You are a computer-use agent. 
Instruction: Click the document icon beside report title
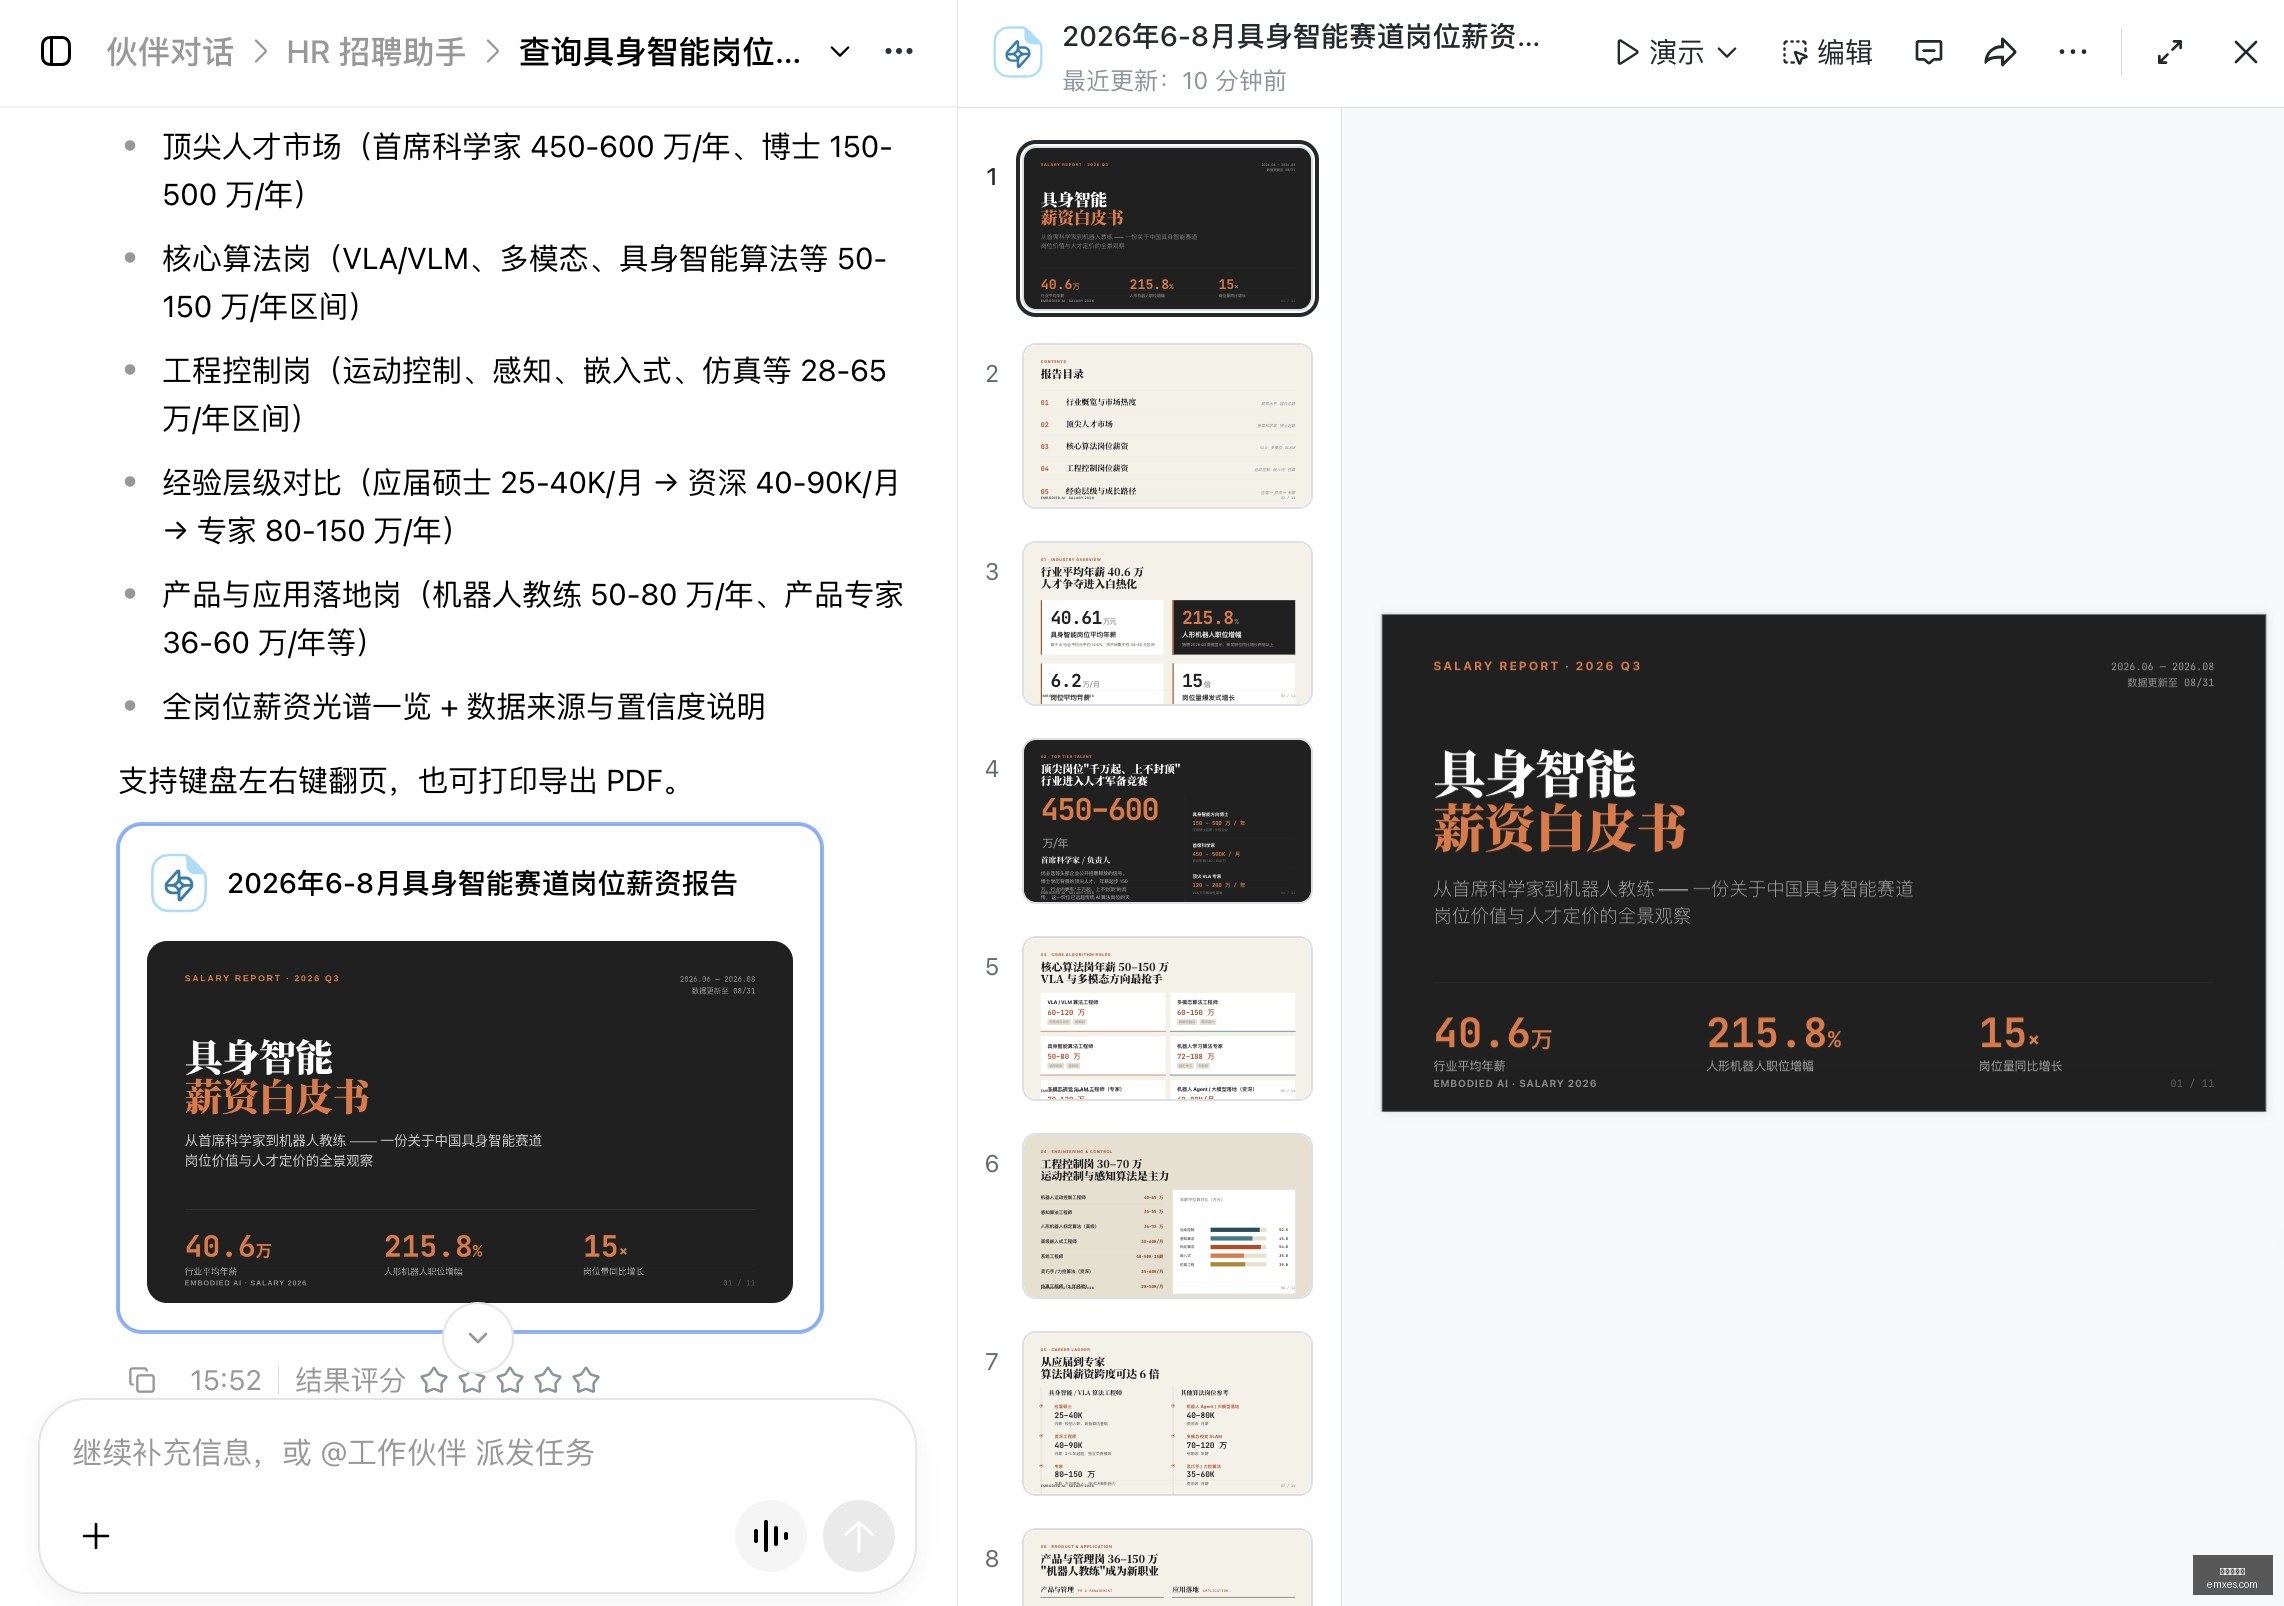click(x=1018, y=52)
